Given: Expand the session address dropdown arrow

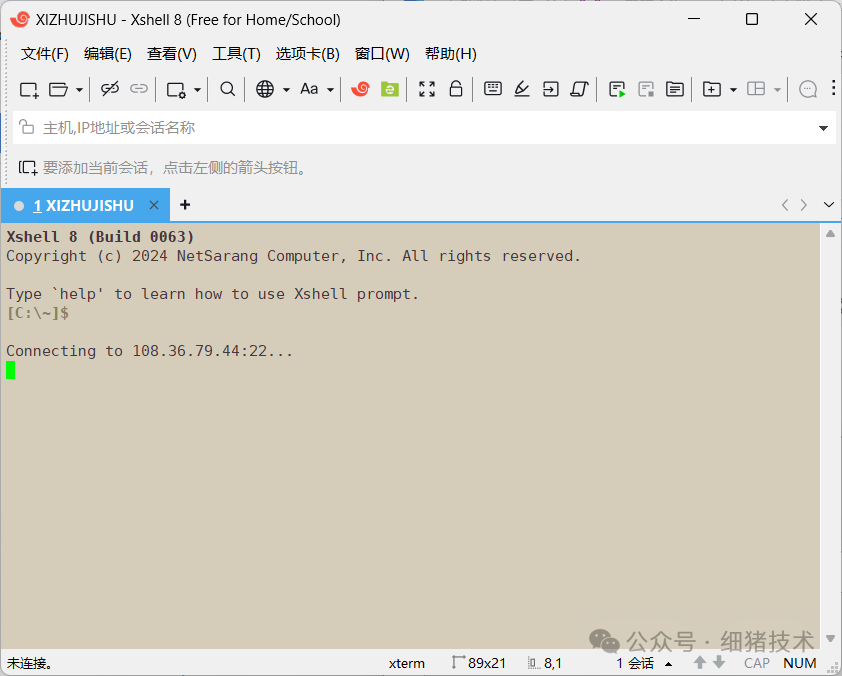Looking at the screenshot, I should [x=823, y=128].
